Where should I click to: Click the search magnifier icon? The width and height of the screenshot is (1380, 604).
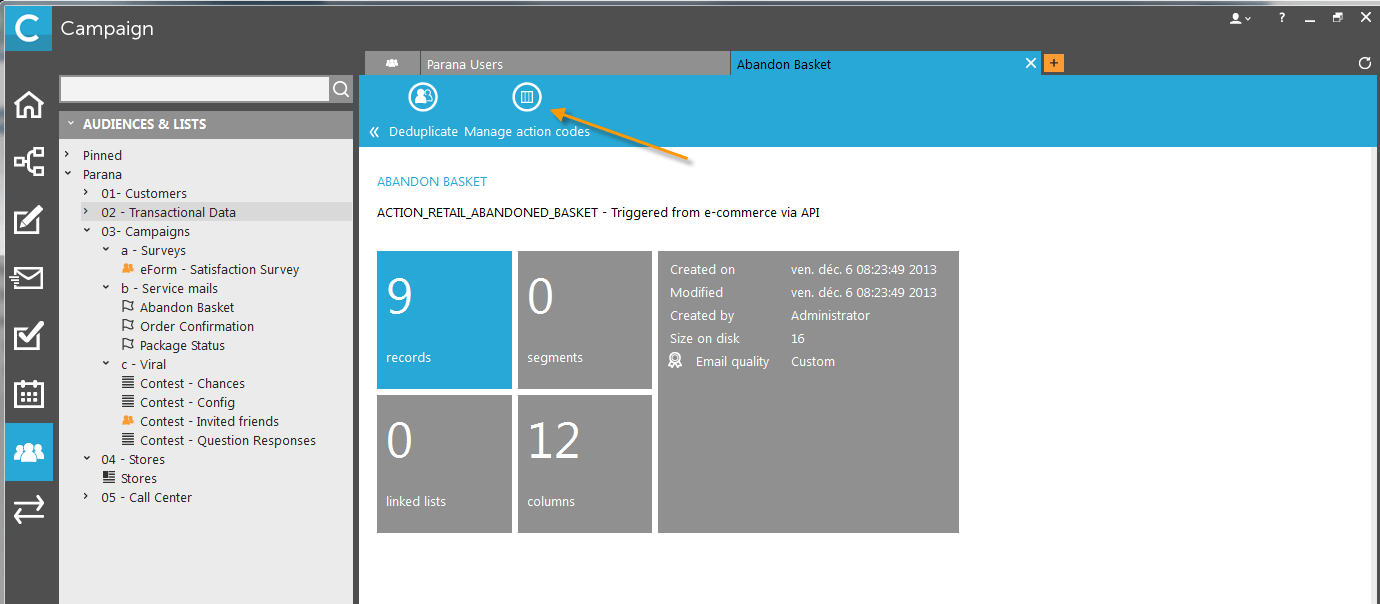pyautogui.click(x=341, y=89)
